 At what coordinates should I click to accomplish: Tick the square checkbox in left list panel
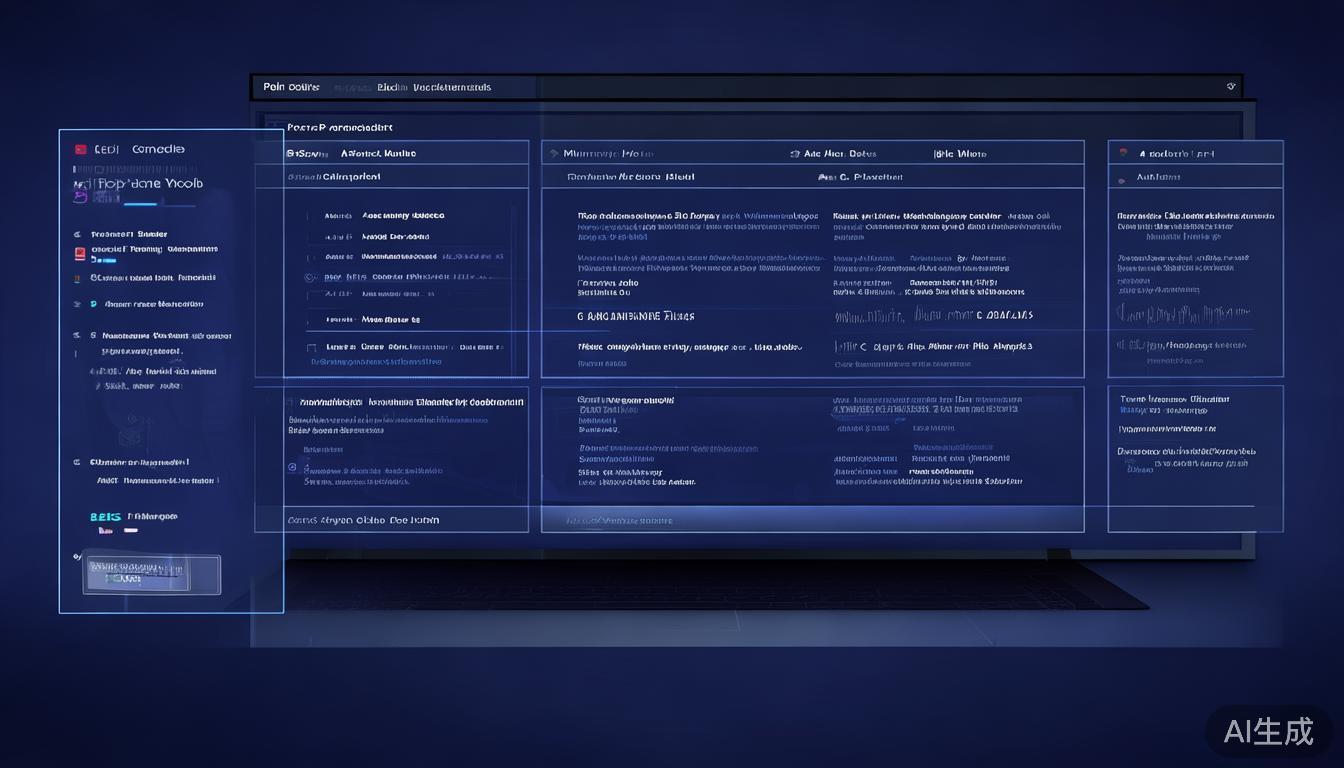click(x=311, y=348)
